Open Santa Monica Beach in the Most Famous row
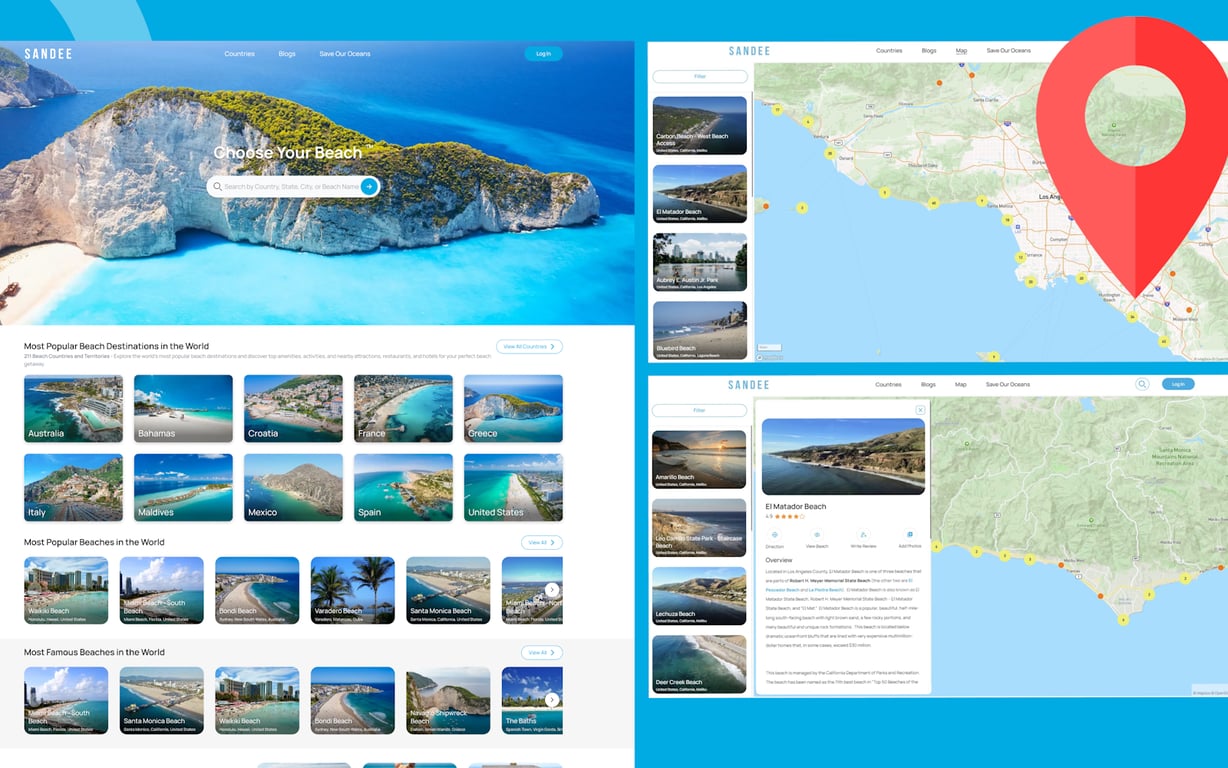The image size is (1228, 768). [162, 700]
